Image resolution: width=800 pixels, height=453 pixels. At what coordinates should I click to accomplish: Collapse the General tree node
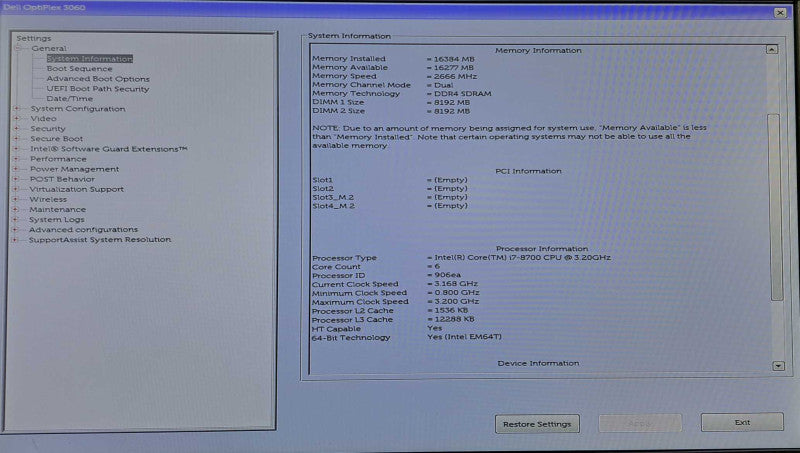tap(19, 48)
